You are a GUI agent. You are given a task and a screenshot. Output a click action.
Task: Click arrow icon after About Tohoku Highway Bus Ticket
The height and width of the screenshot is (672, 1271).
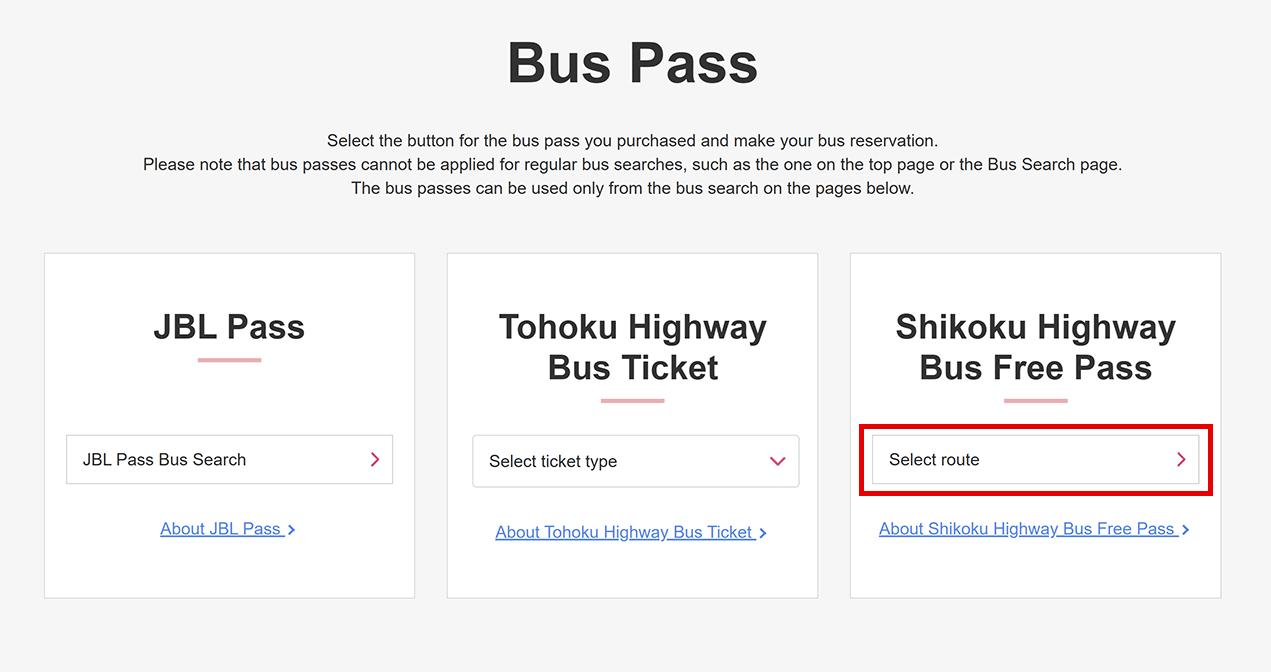(763, 533)
